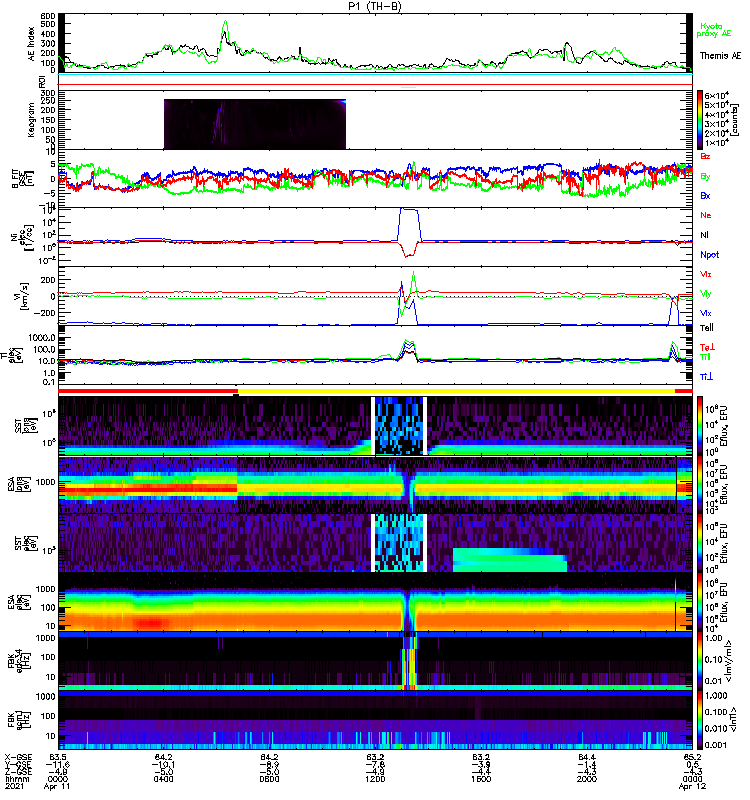Pick the red "Ne" density legend label
Image resolution: width=750 pixels, height=800 pixels.
pyautogui.click(x=706, y=215)
